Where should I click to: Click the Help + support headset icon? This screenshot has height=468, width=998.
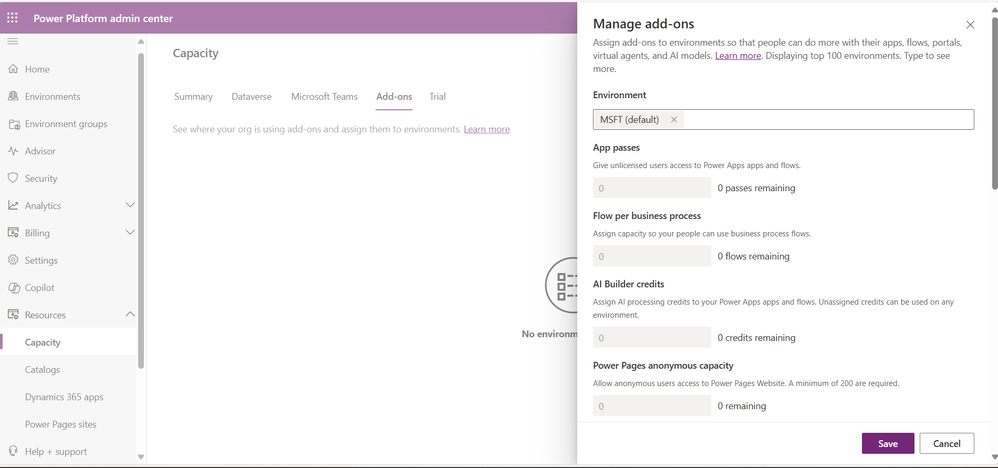coord(13,451)
